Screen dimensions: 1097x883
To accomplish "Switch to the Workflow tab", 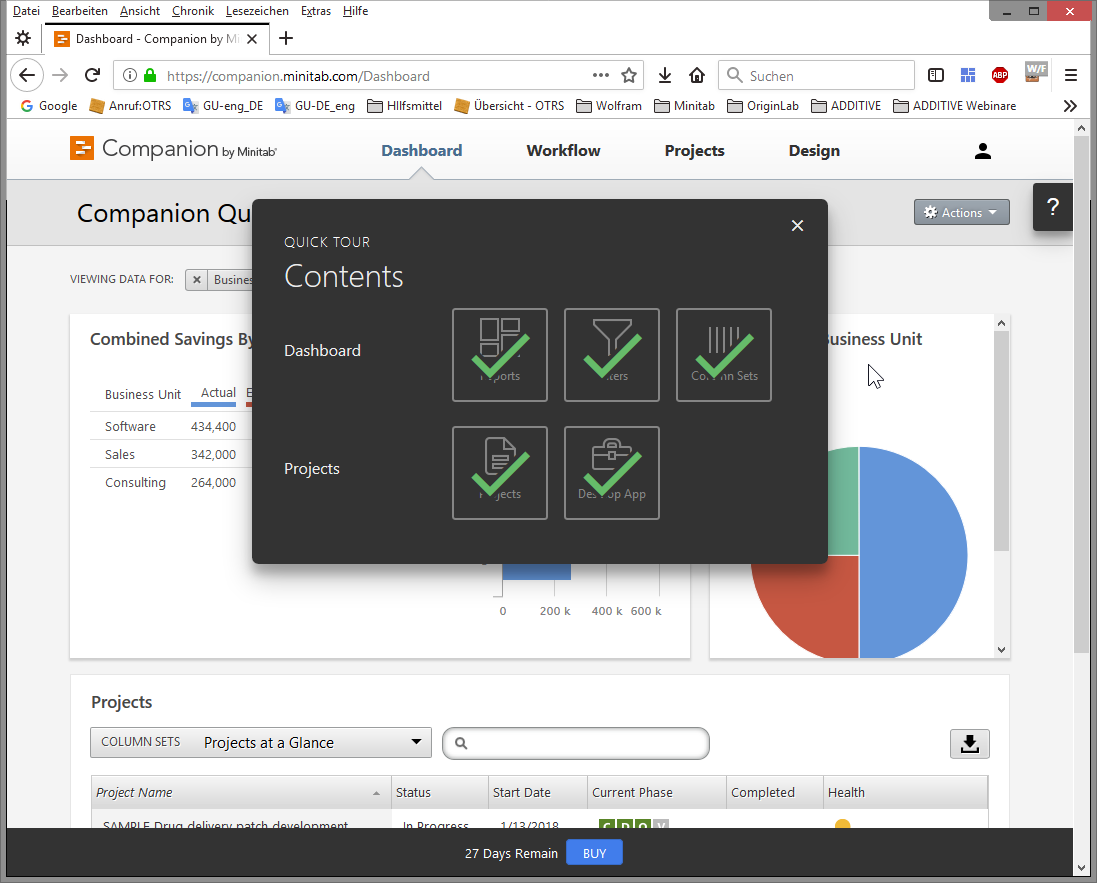I will click(x=563, y=150).
